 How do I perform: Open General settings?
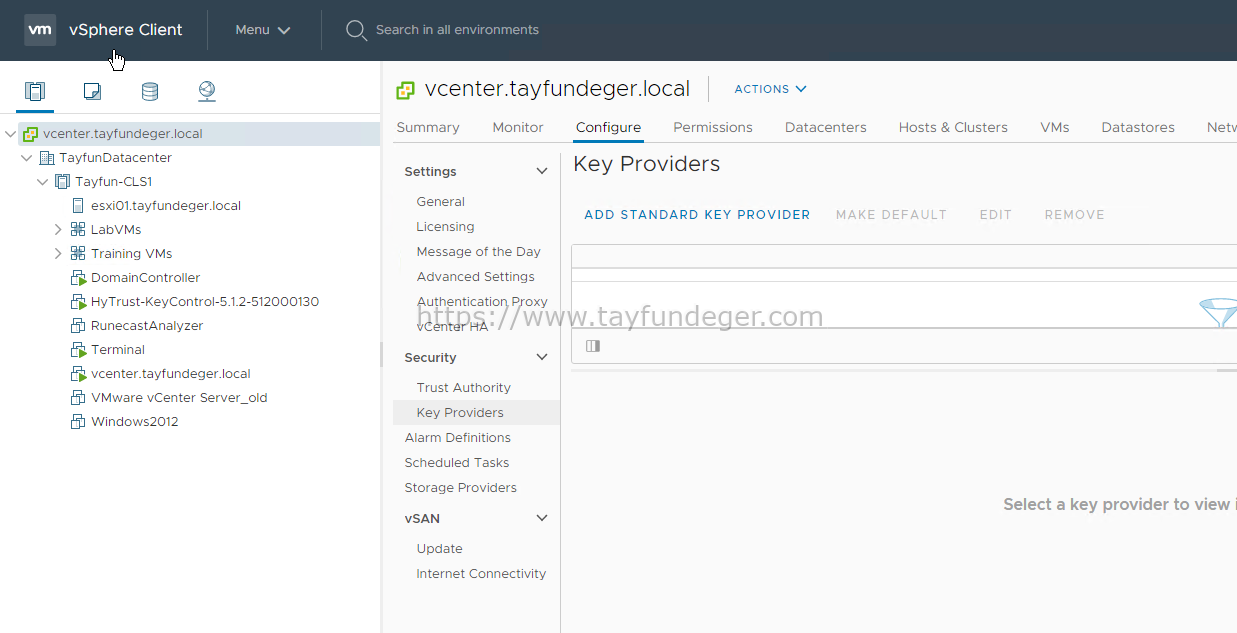coord(441,202)
